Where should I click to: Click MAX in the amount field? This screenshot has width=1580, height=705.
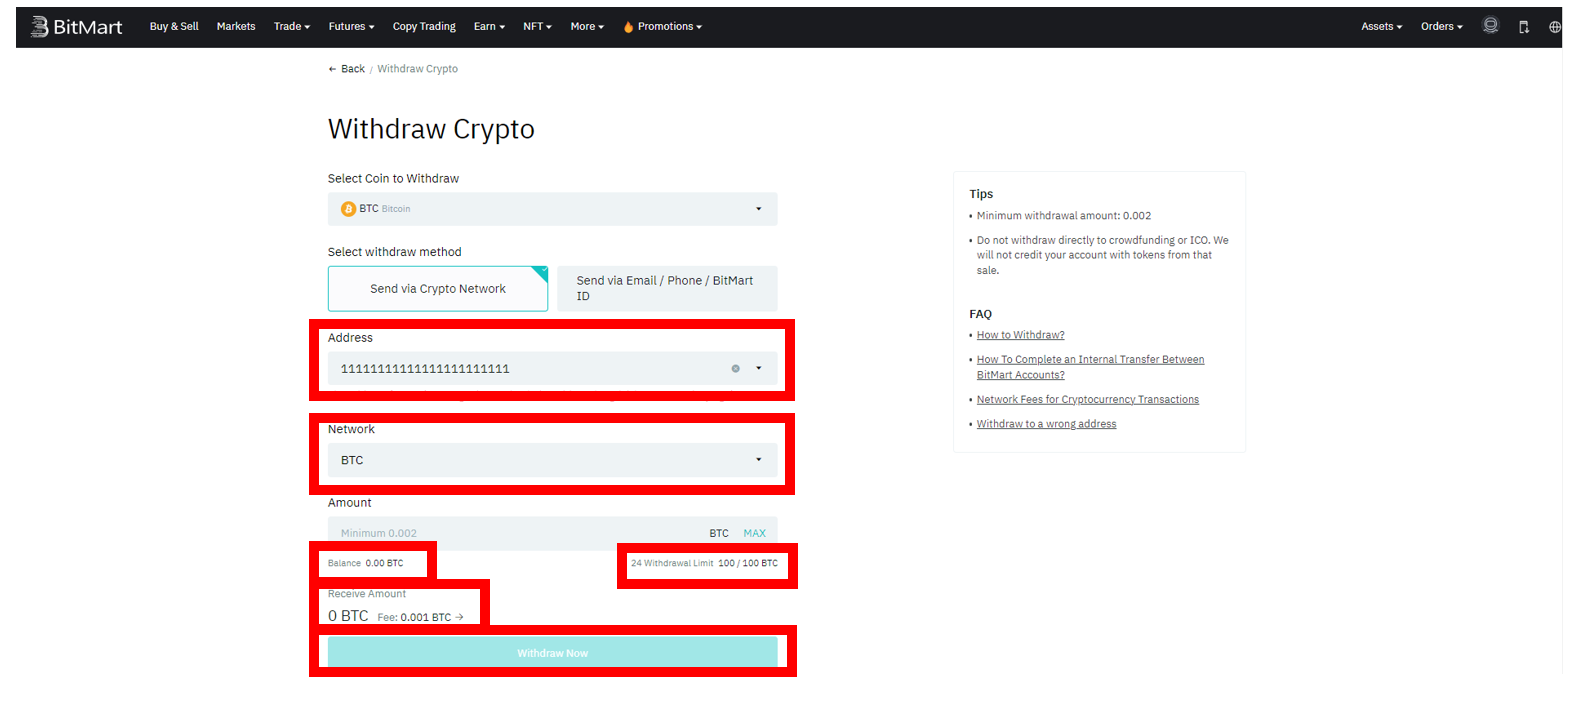point(754,534)
